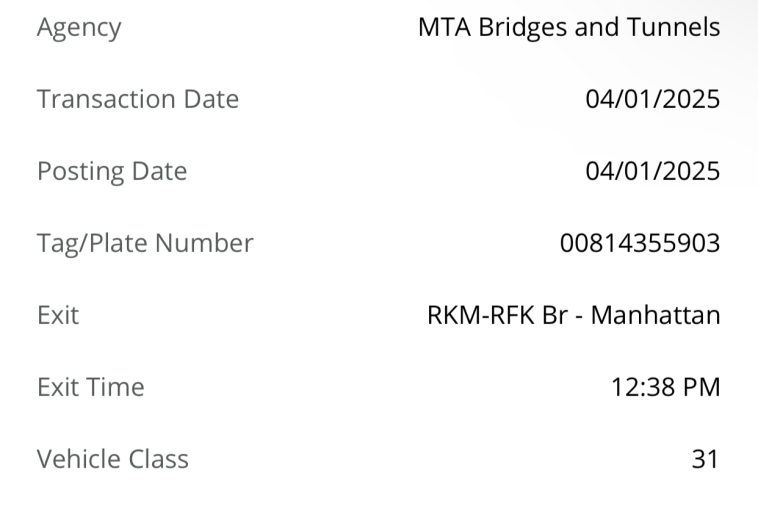The width and height of the screenshot is (758, 520).
Task: Select the Agency label
Action: pyautogui.click(x=79, y=28)
